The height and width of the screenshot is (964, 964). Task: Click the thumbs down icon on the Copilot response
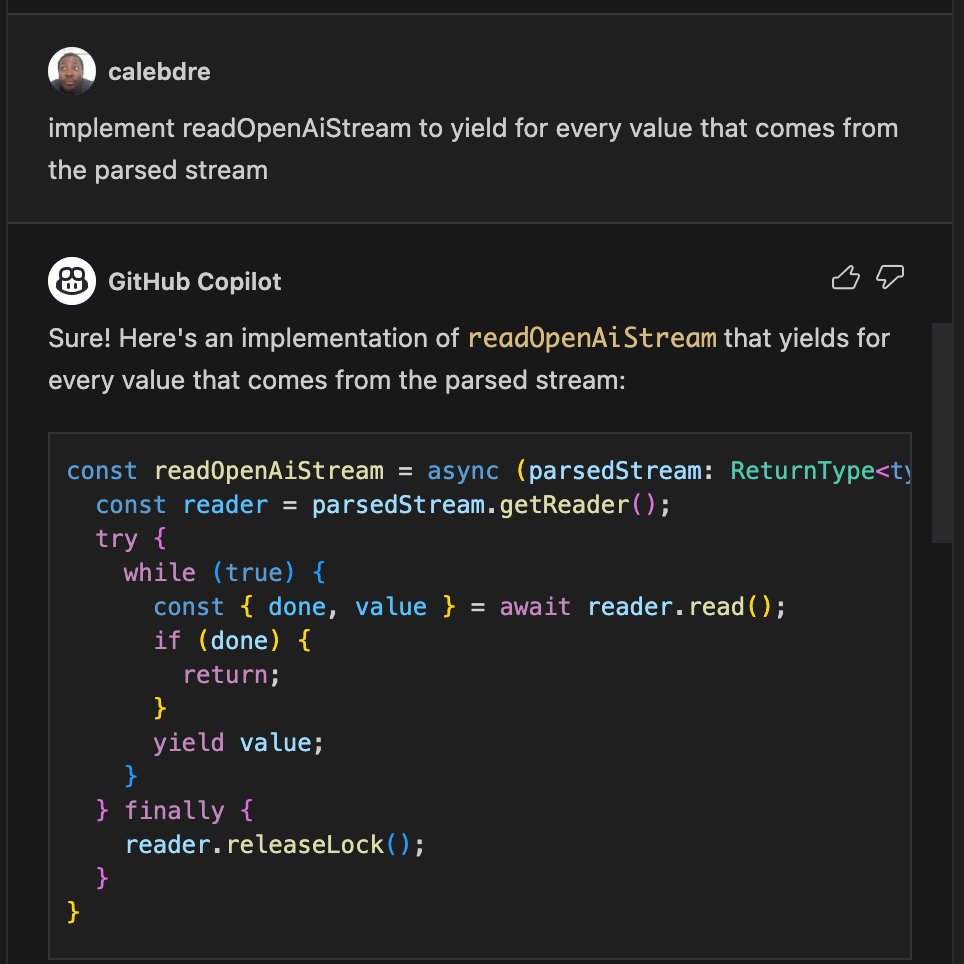tap(890, 277)
